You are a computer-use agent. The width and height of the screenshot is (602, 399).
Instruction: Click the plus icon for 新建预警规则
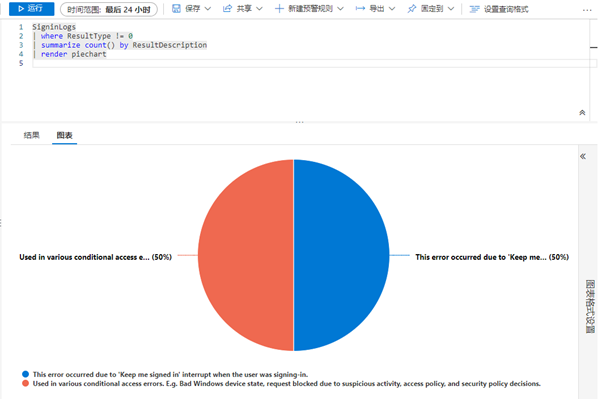[x=279, y=8]
